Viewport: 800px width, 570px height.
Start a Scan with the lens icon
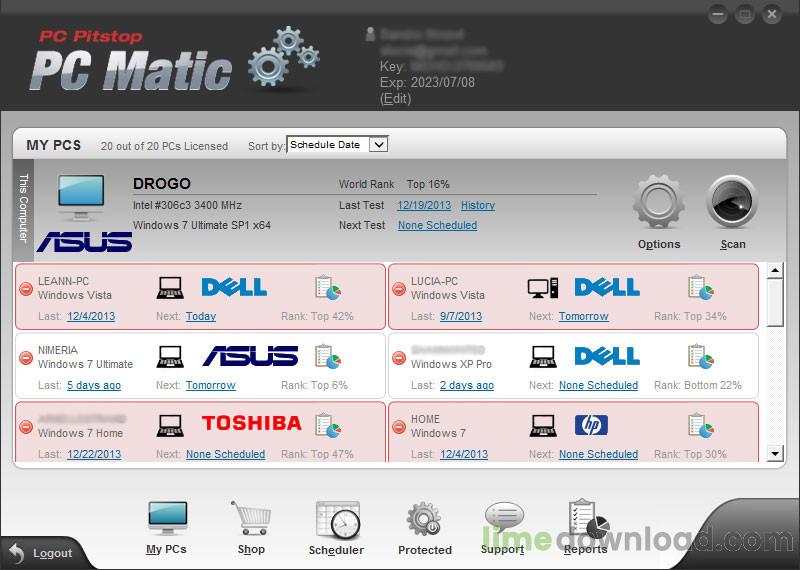click(x=732, y=201)
